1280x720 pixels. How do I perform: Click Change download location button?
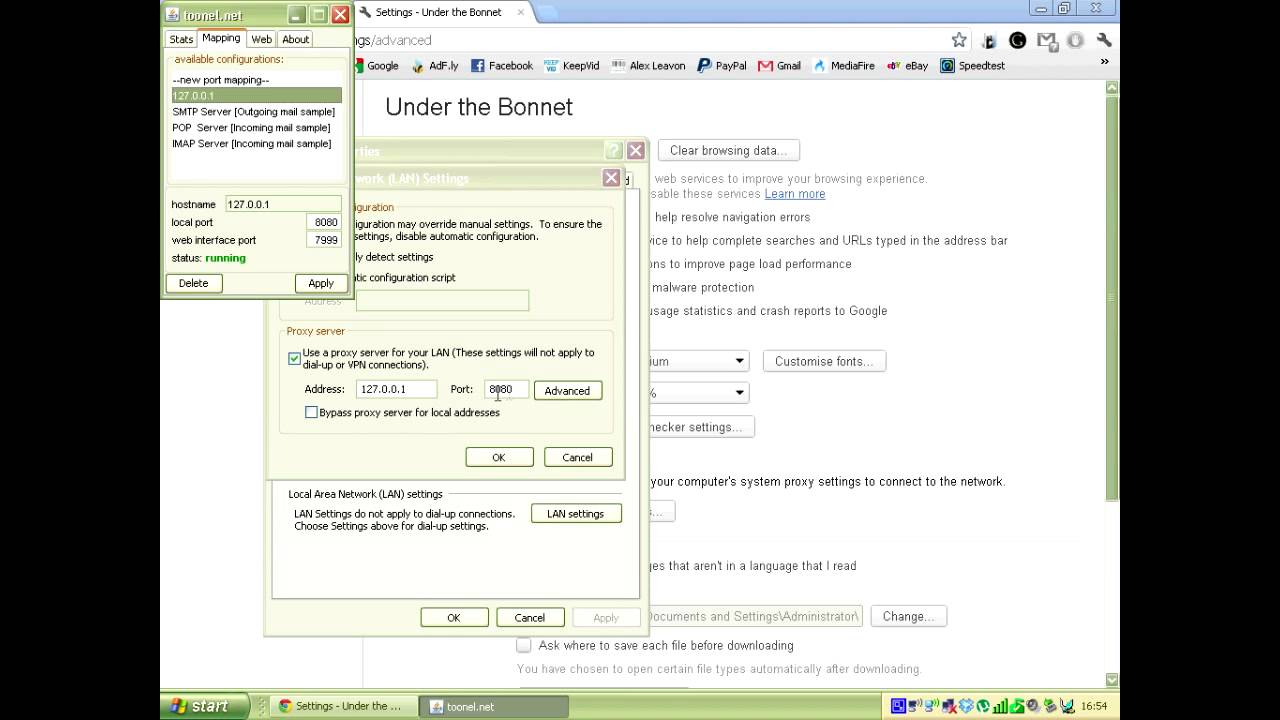tap(908, 616)
